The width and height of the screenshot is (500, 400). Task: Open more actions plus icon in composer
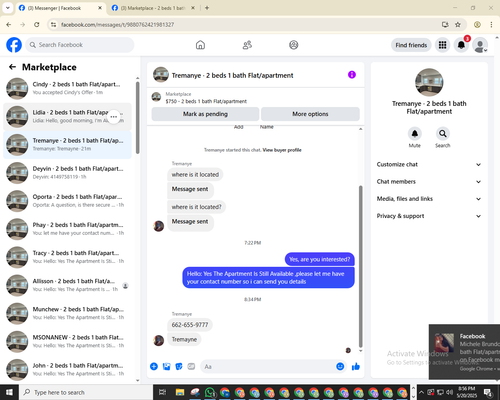(154, 367)
